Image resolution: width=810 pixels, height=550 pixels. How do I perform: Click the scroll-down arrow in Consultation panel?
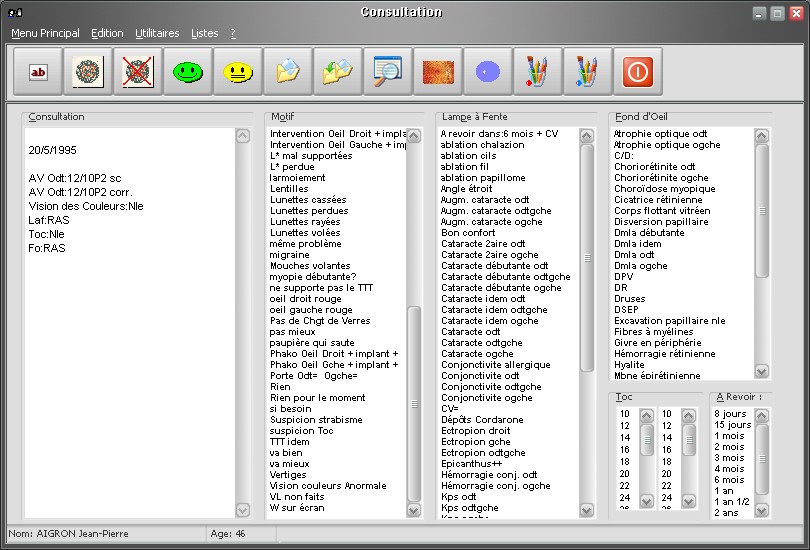(x=243, y=510)
